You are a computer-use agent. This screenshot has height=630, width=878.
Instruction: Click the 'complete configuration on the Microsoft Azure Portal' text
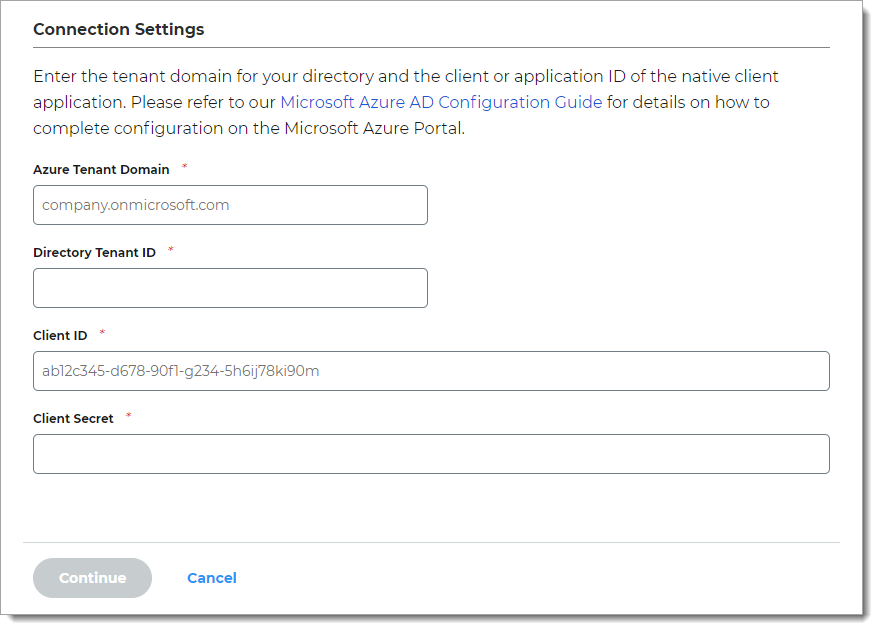249,128
